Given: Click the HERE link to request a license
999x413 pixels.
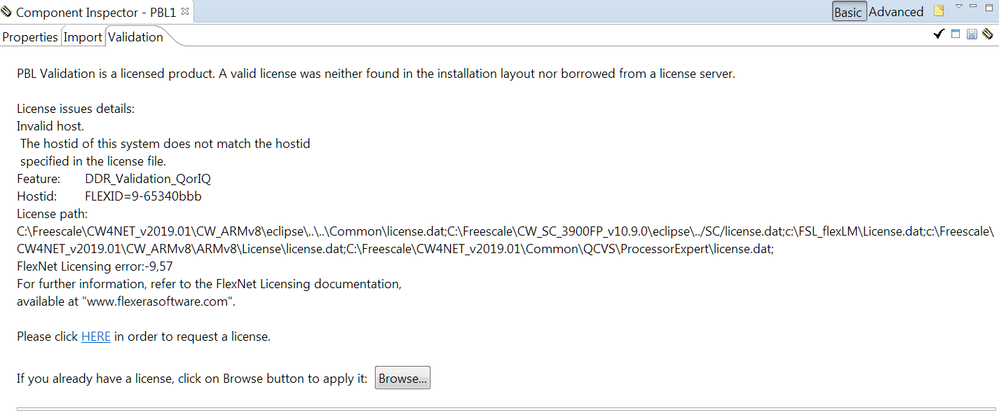Looking at the screenshot, I should coord(96,336).
